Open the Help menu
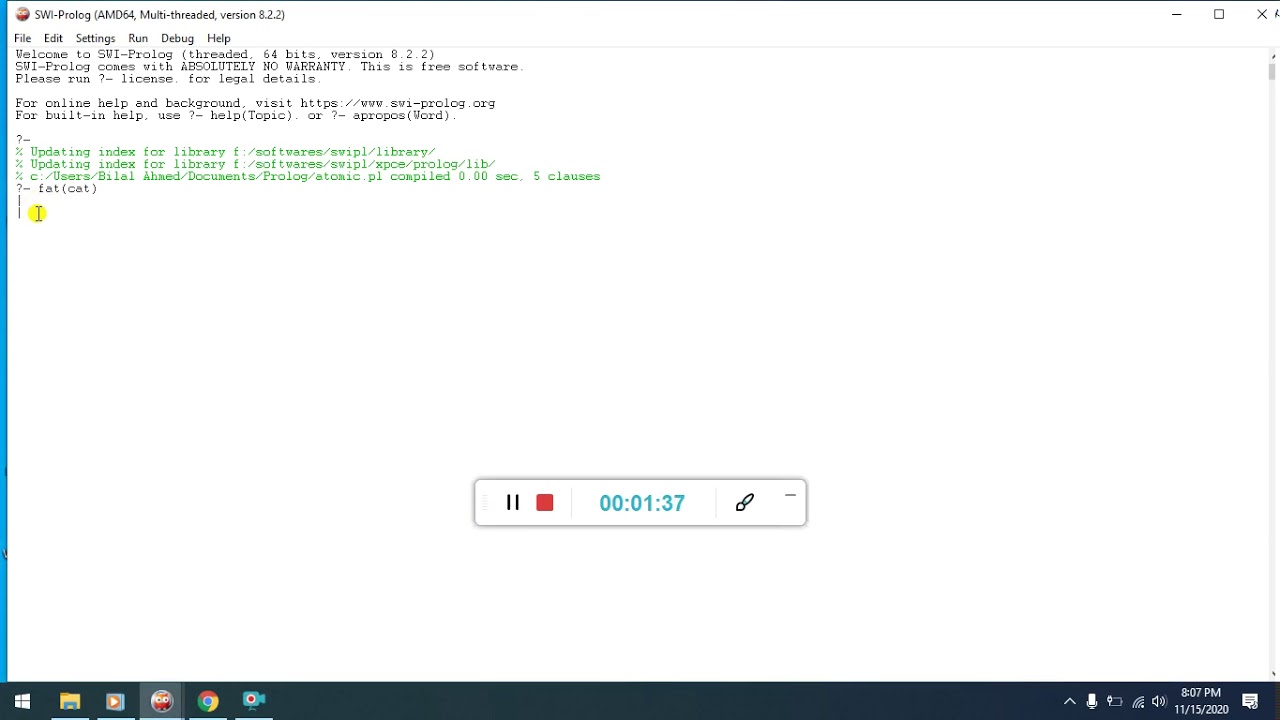The height and width of the screenshot is (720, 1280). [219, 38]
